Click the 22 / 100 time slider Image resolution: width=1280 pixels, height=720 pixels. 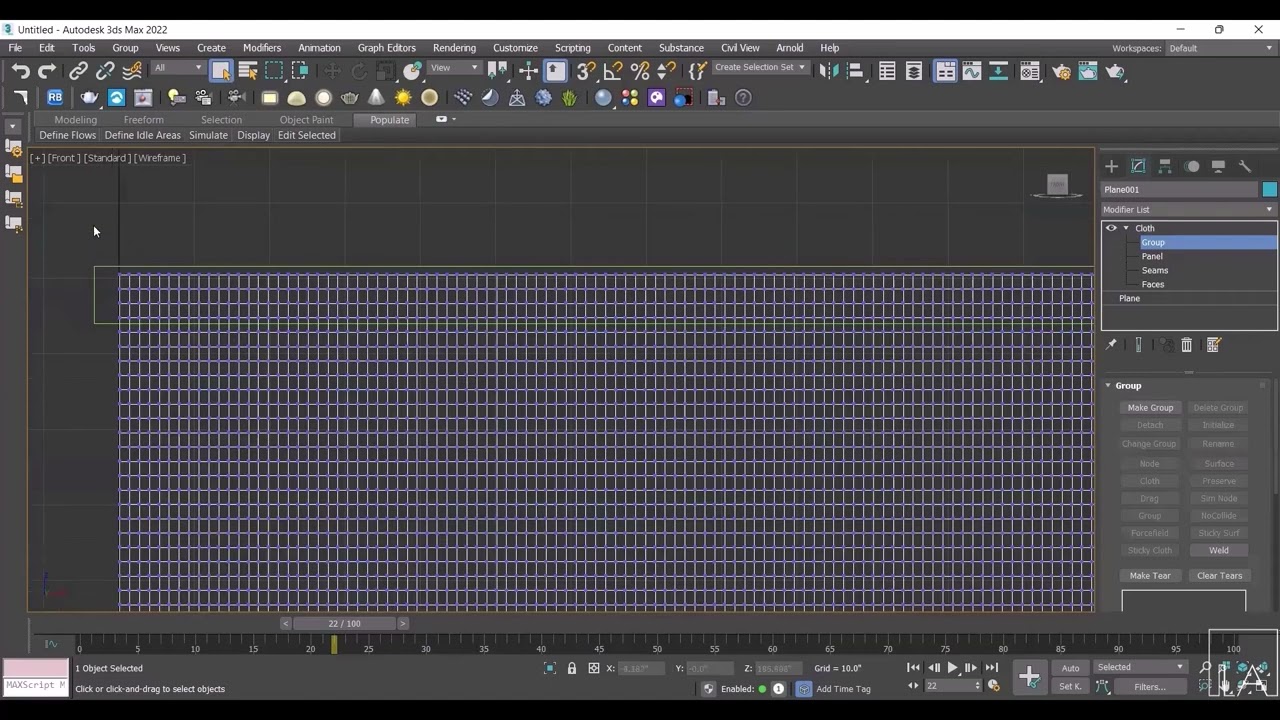pyautogui.click(x=344, y=624)
